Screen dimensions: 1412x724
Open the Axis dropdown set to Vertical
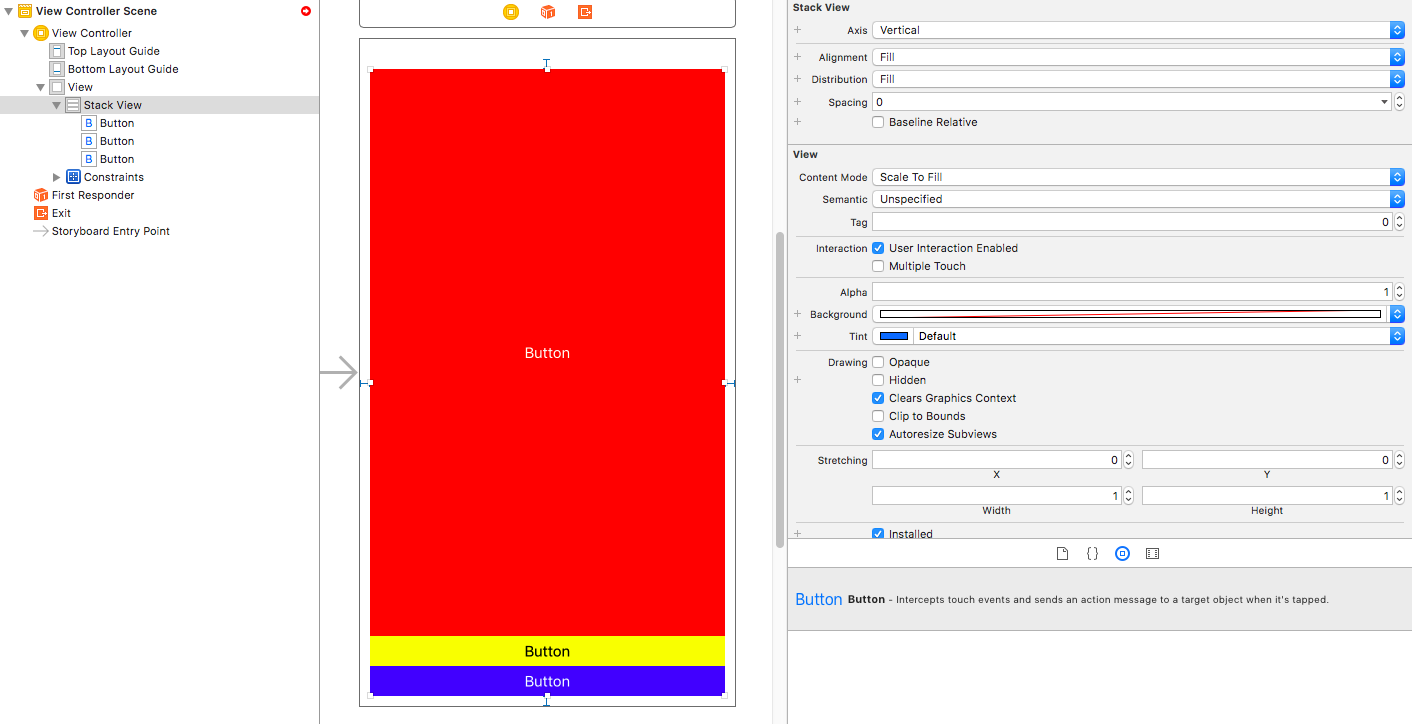coord(1138,30)
